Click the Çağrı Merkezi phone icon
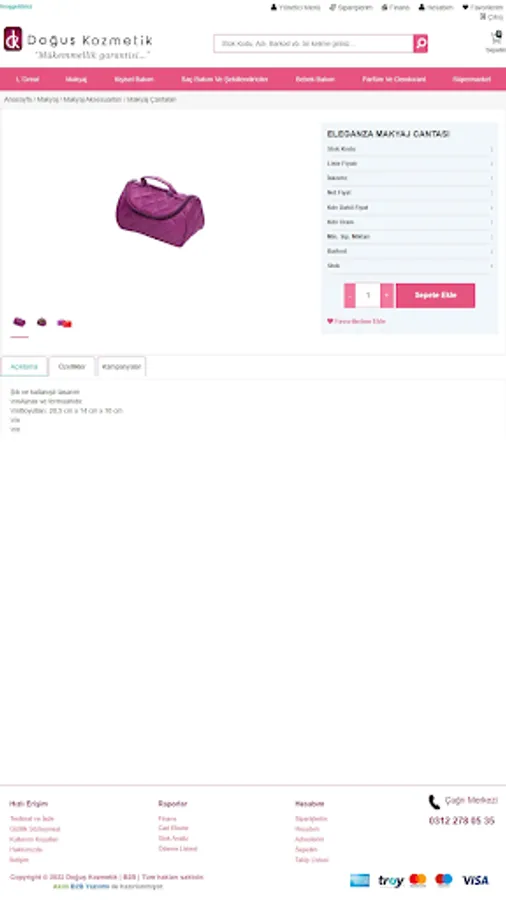Screen dimensions: 506x900 click(434, 802)
